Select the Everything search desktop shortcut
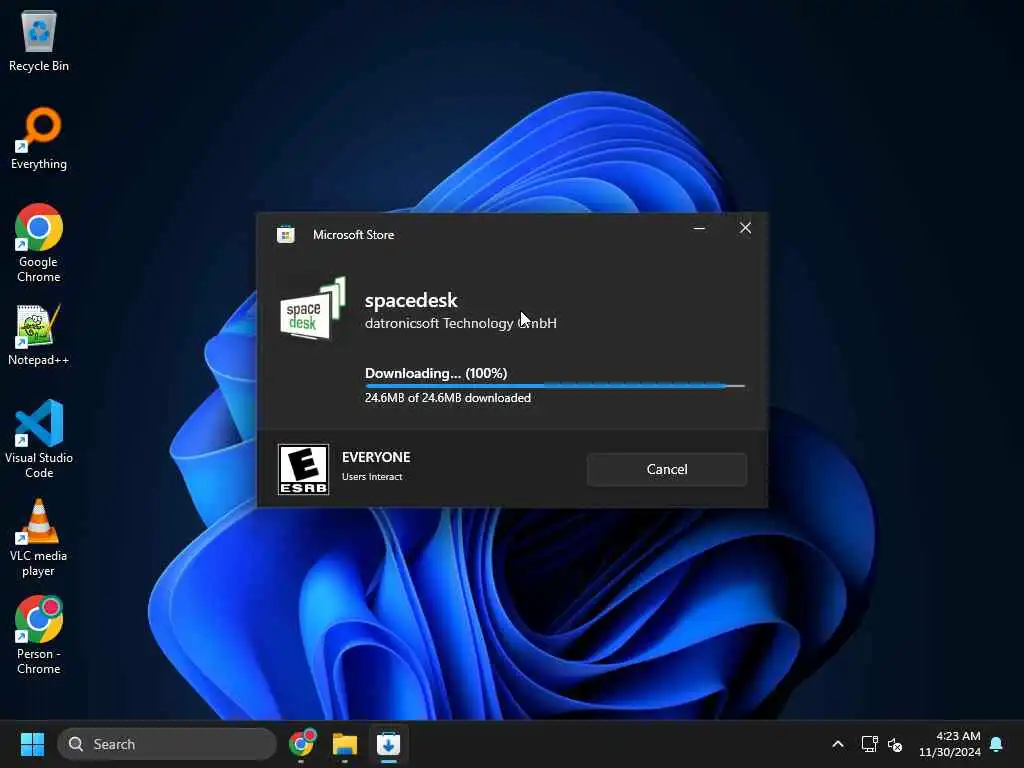Viewport: 1024px width, 768px height. 39,138
